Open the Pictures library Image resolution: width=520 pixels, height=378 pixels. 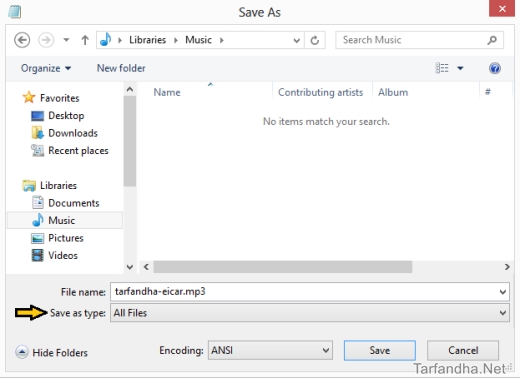[x=66, y=238]
